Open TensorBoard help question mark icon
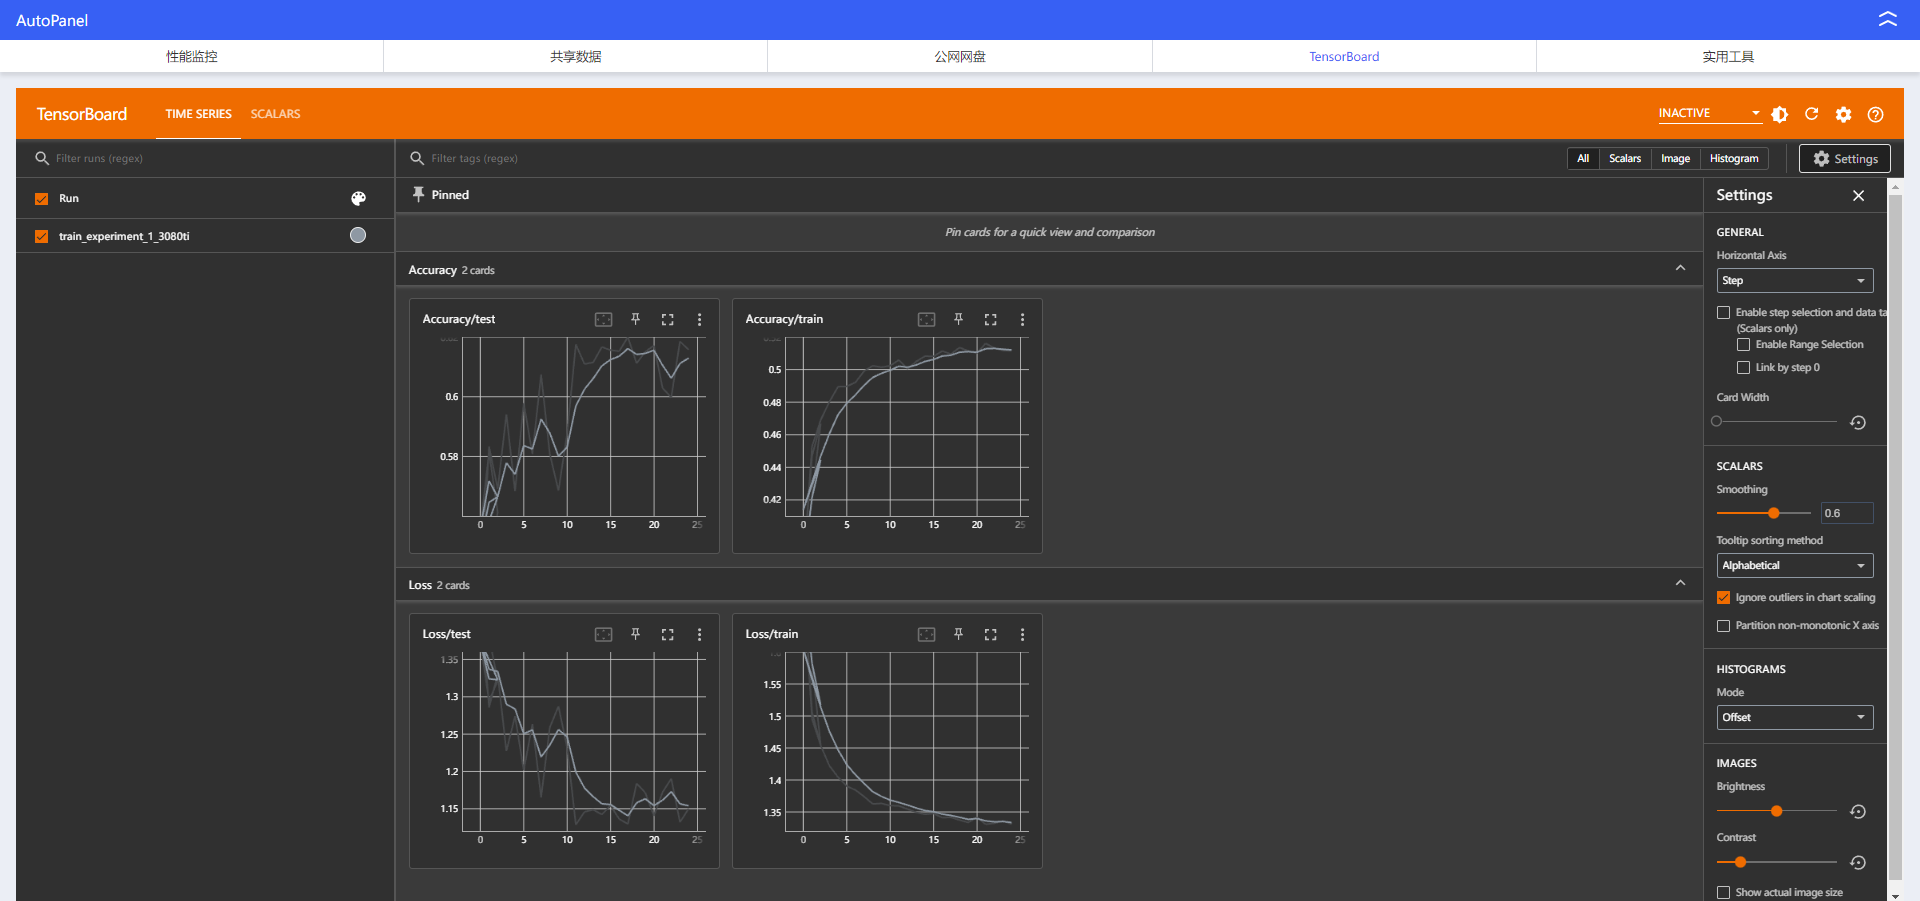This screenshot has width=1920, height=901. [1875, 114]
